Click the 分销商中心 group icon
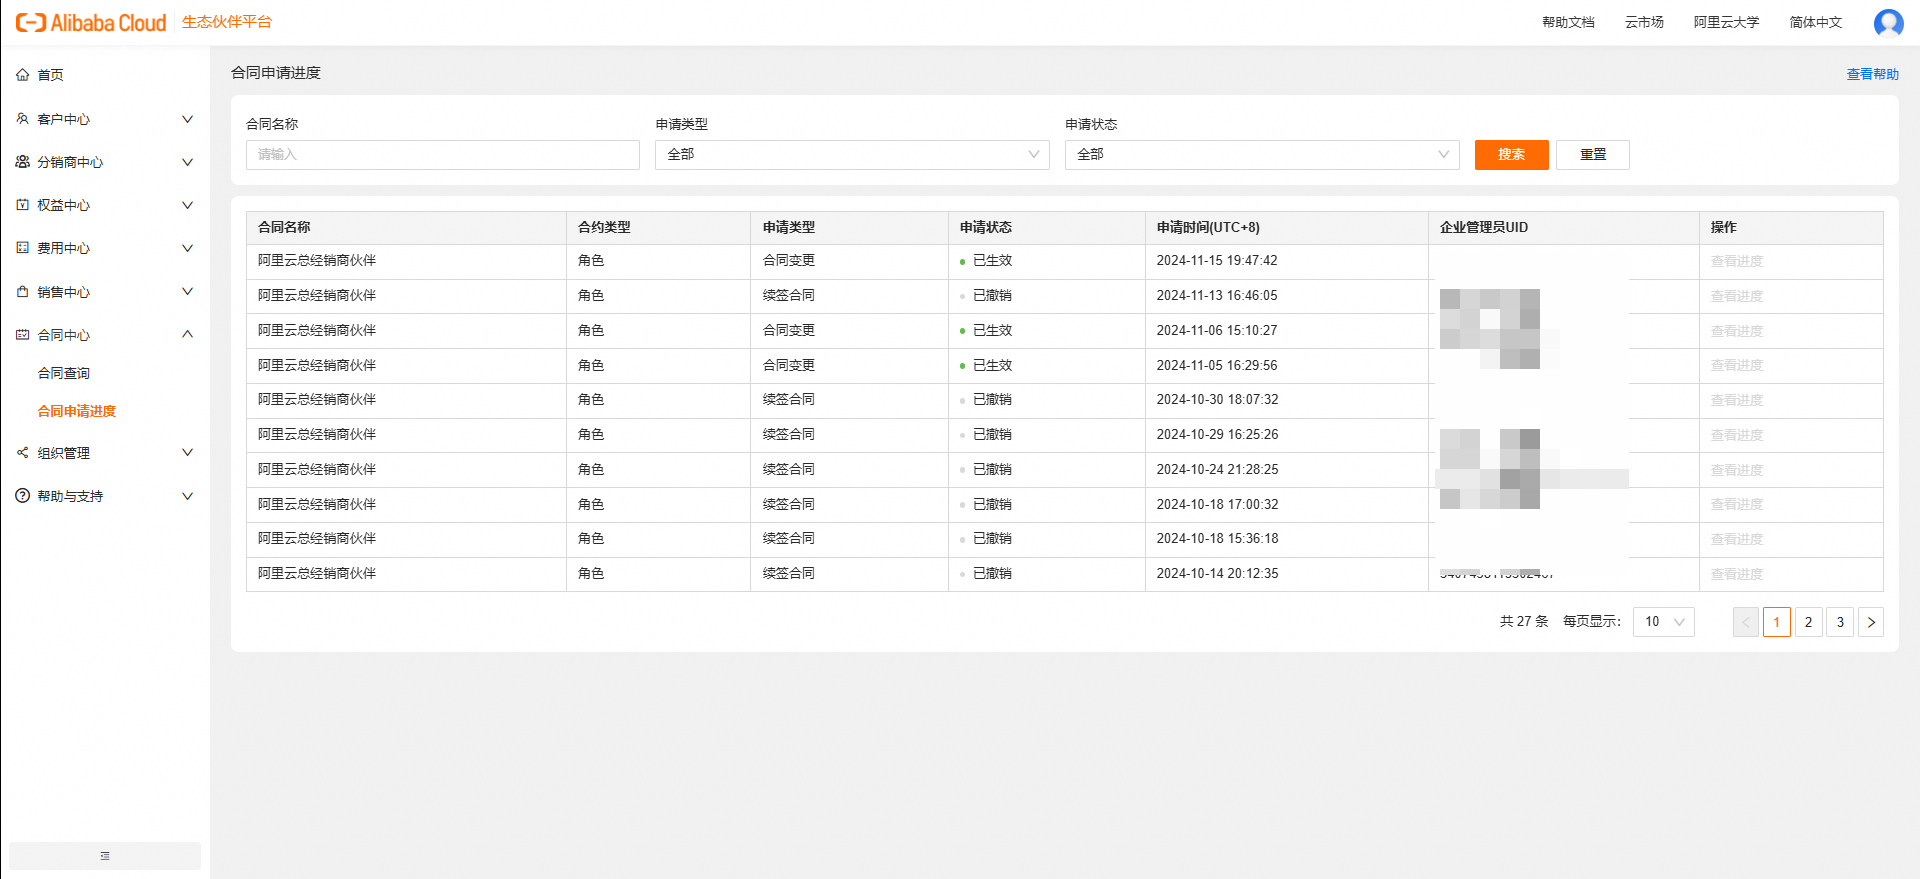The width and height of the screenshot is (1920, 879). [x=23, y=162]
